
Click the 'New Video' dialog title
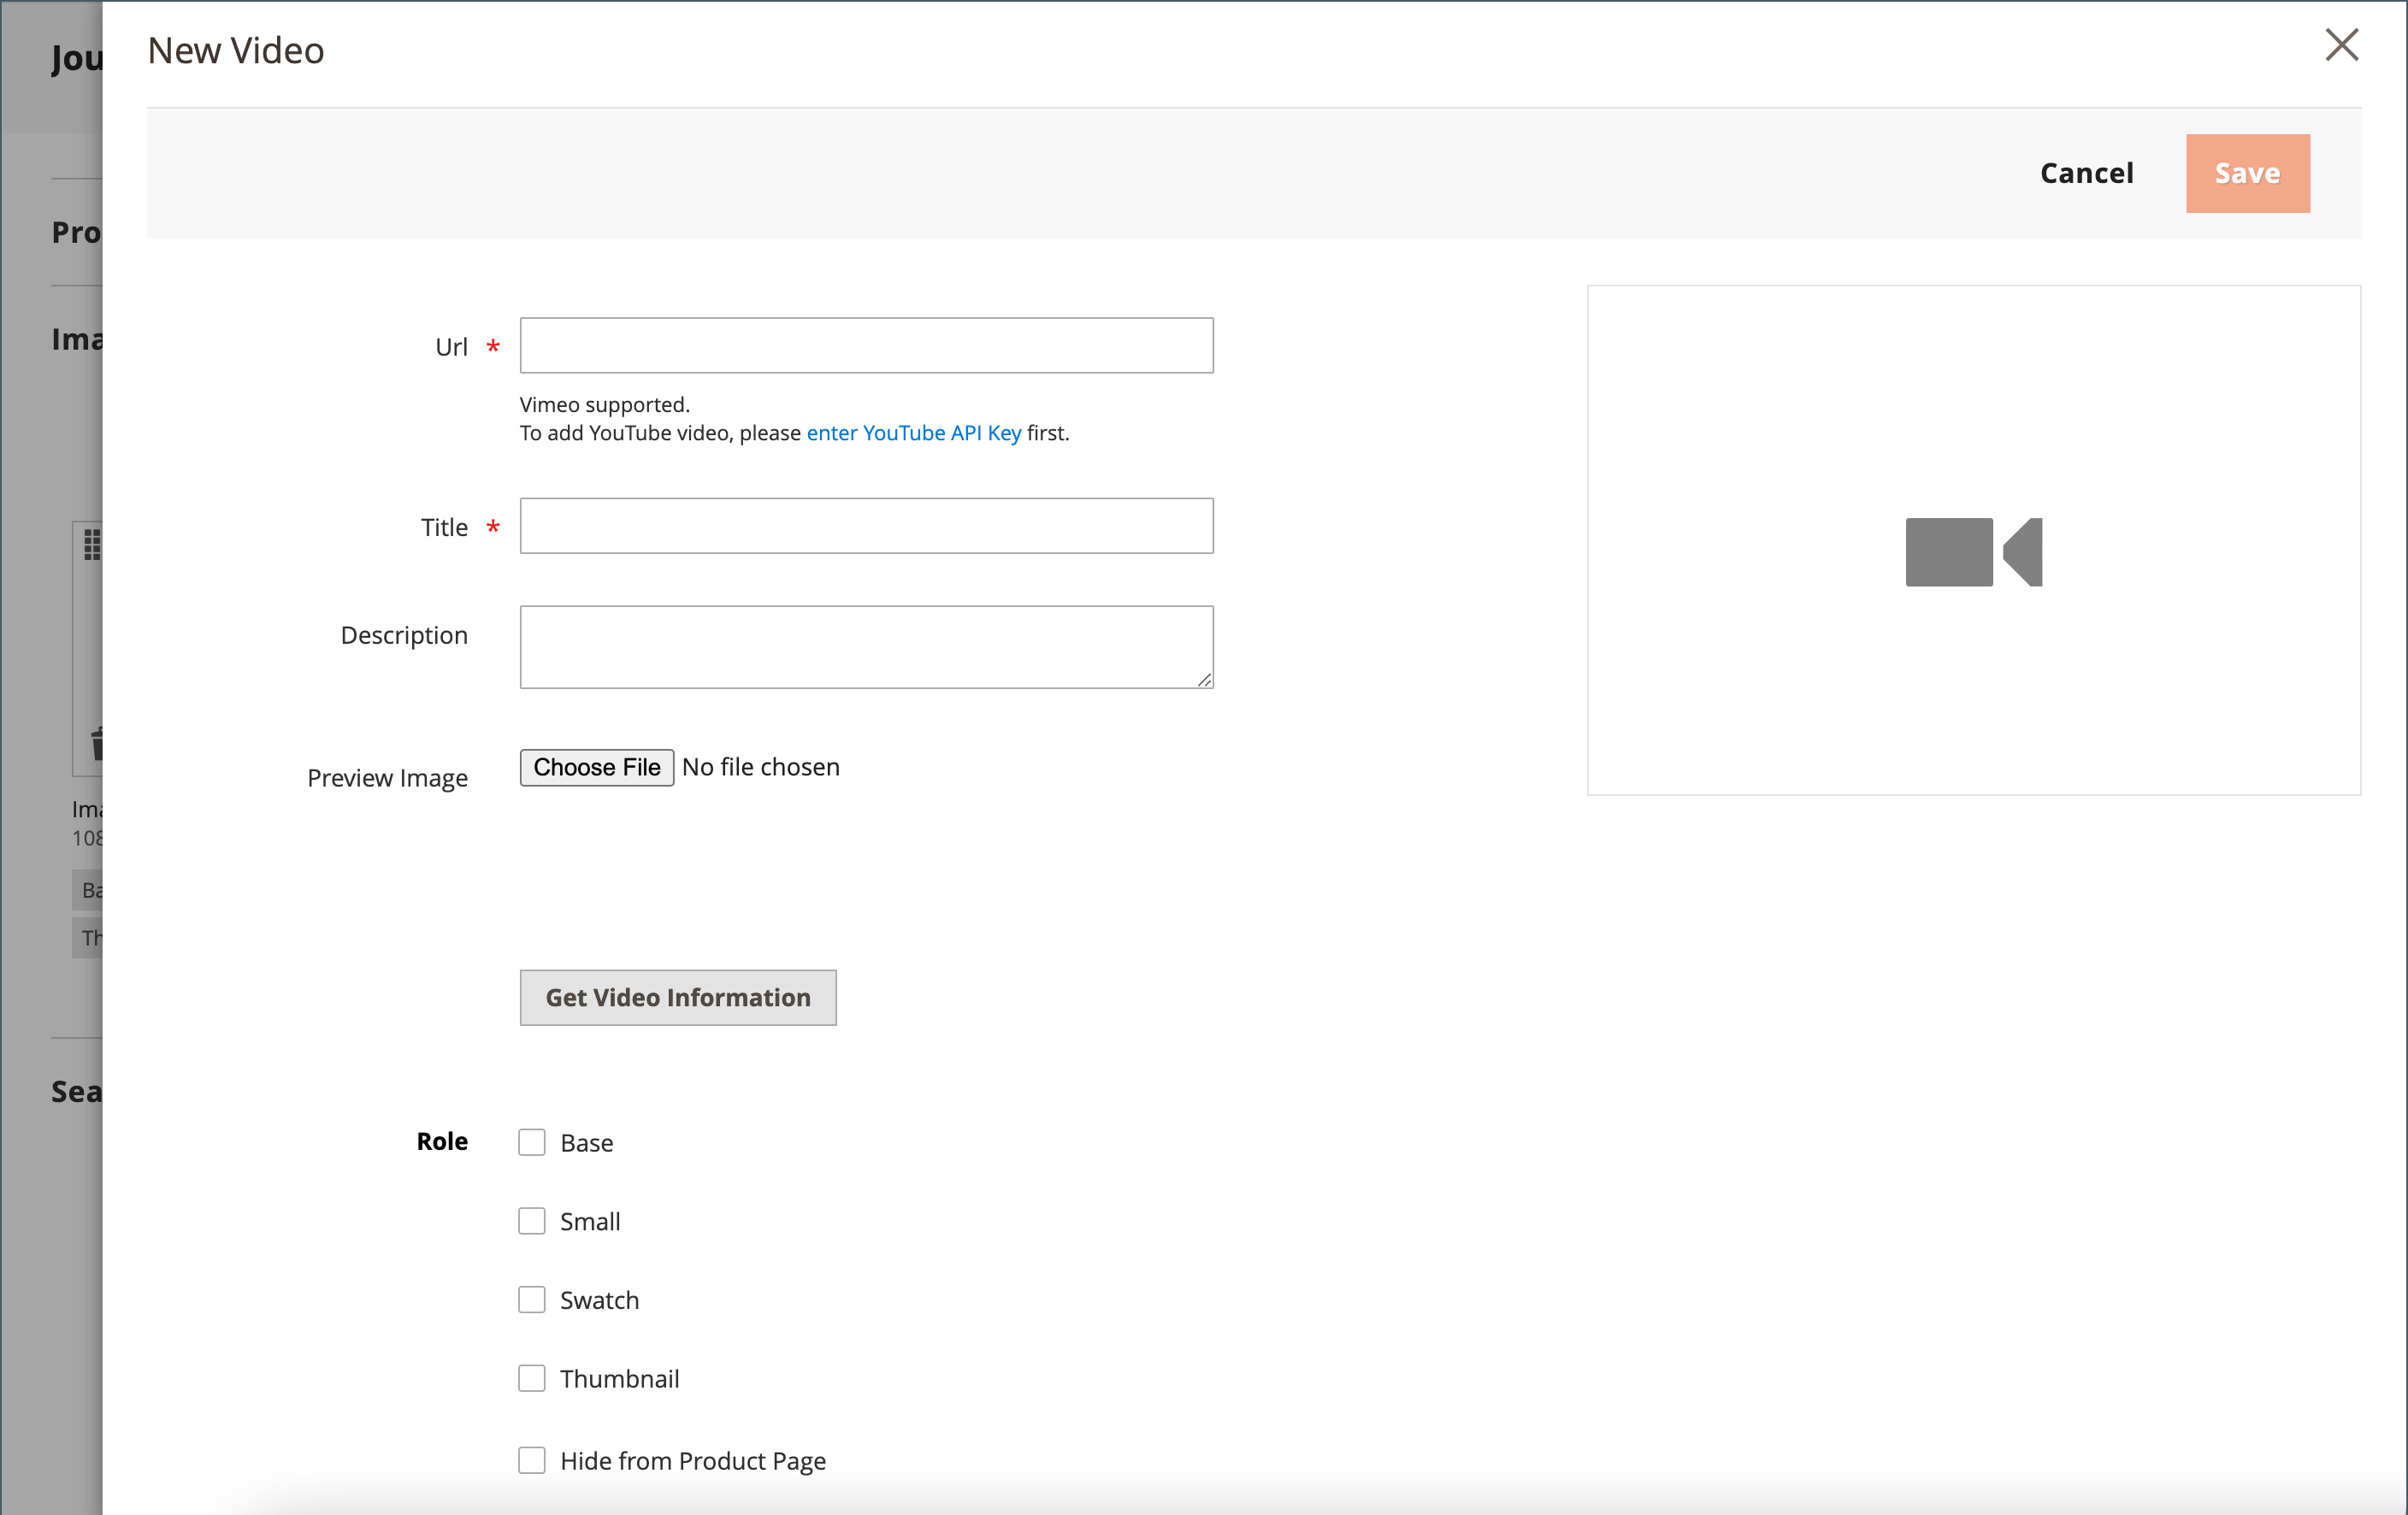point(236,50)
